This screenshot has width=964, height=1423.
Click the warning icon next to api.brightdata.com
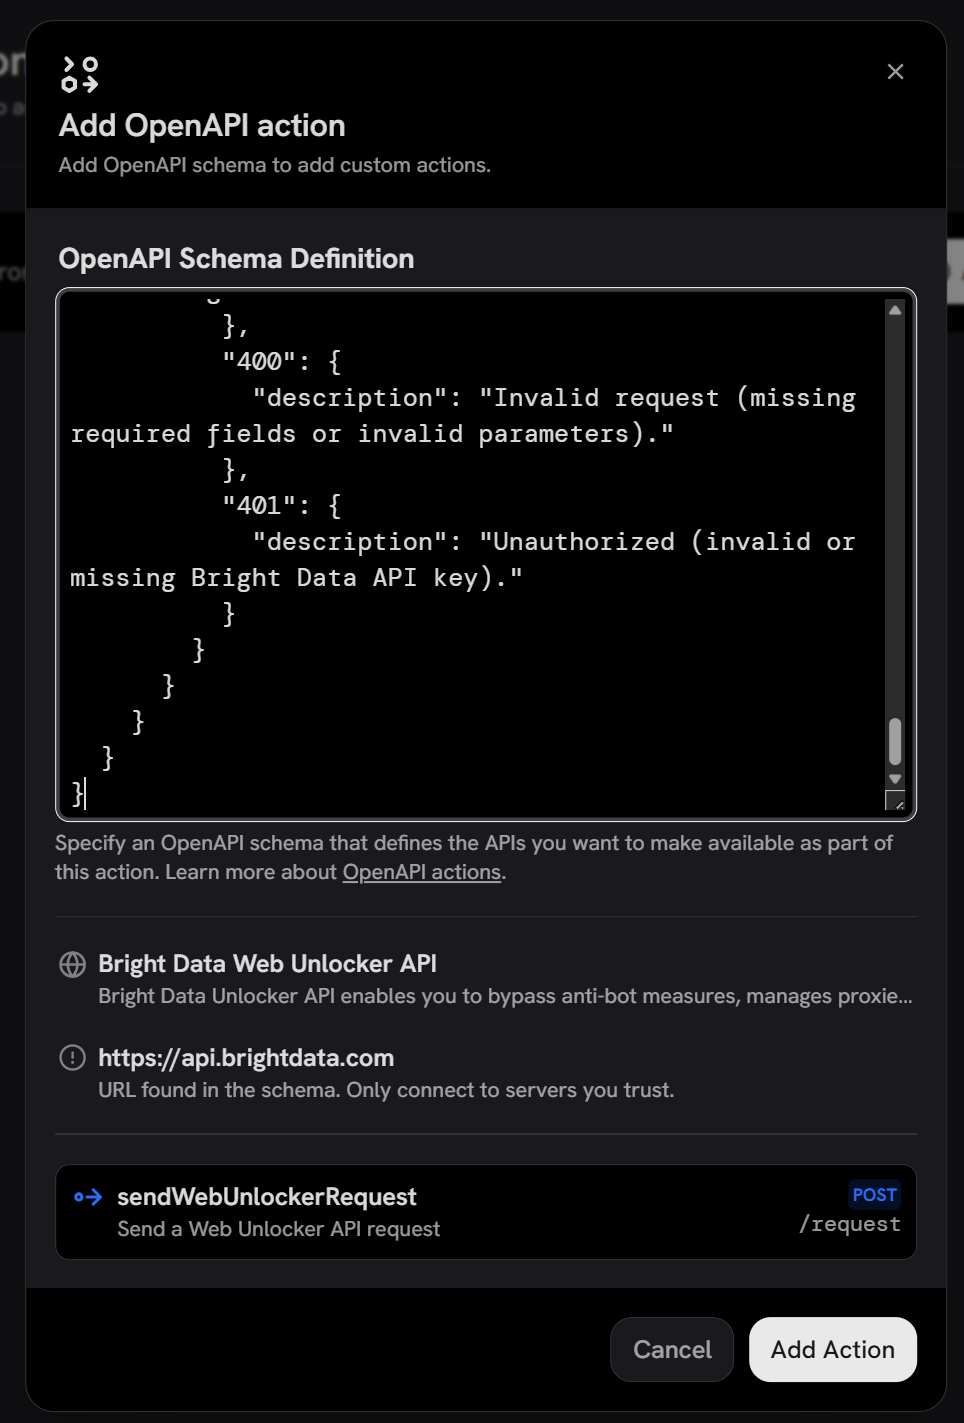point(73,1058)
